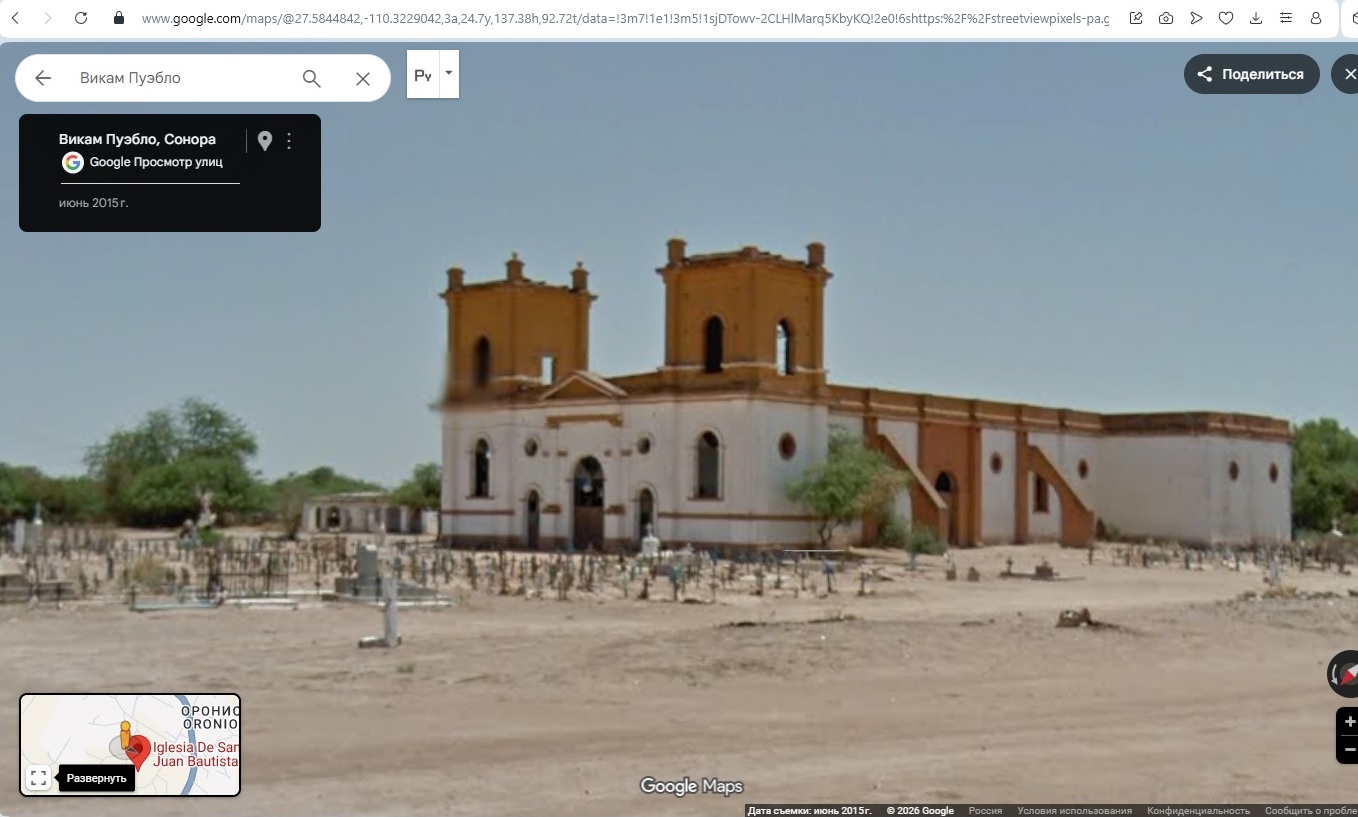The height and width of the screenshot is (817, 1358).
Task: Click the июнь 2015 г. date in the info card
Action: coord(94,203)
